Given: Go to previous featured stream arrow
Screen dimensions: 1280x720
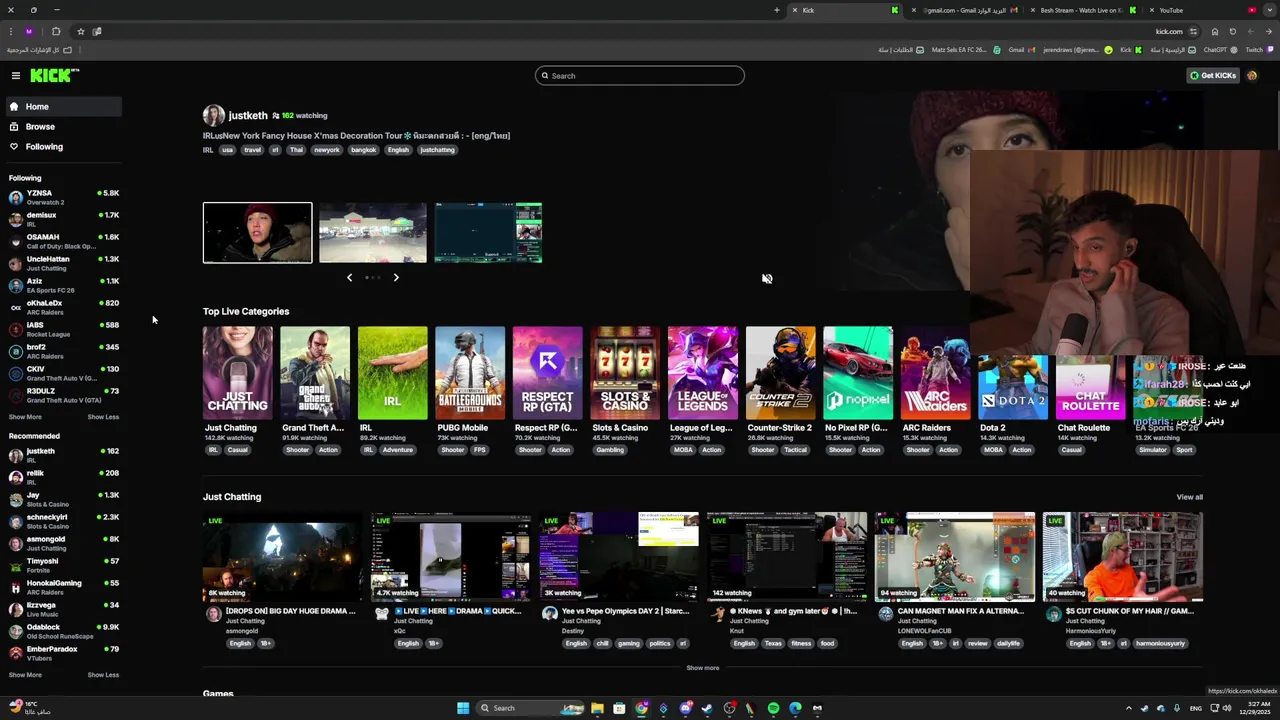Looking at the screenshot, I should (x=349, y=278).
